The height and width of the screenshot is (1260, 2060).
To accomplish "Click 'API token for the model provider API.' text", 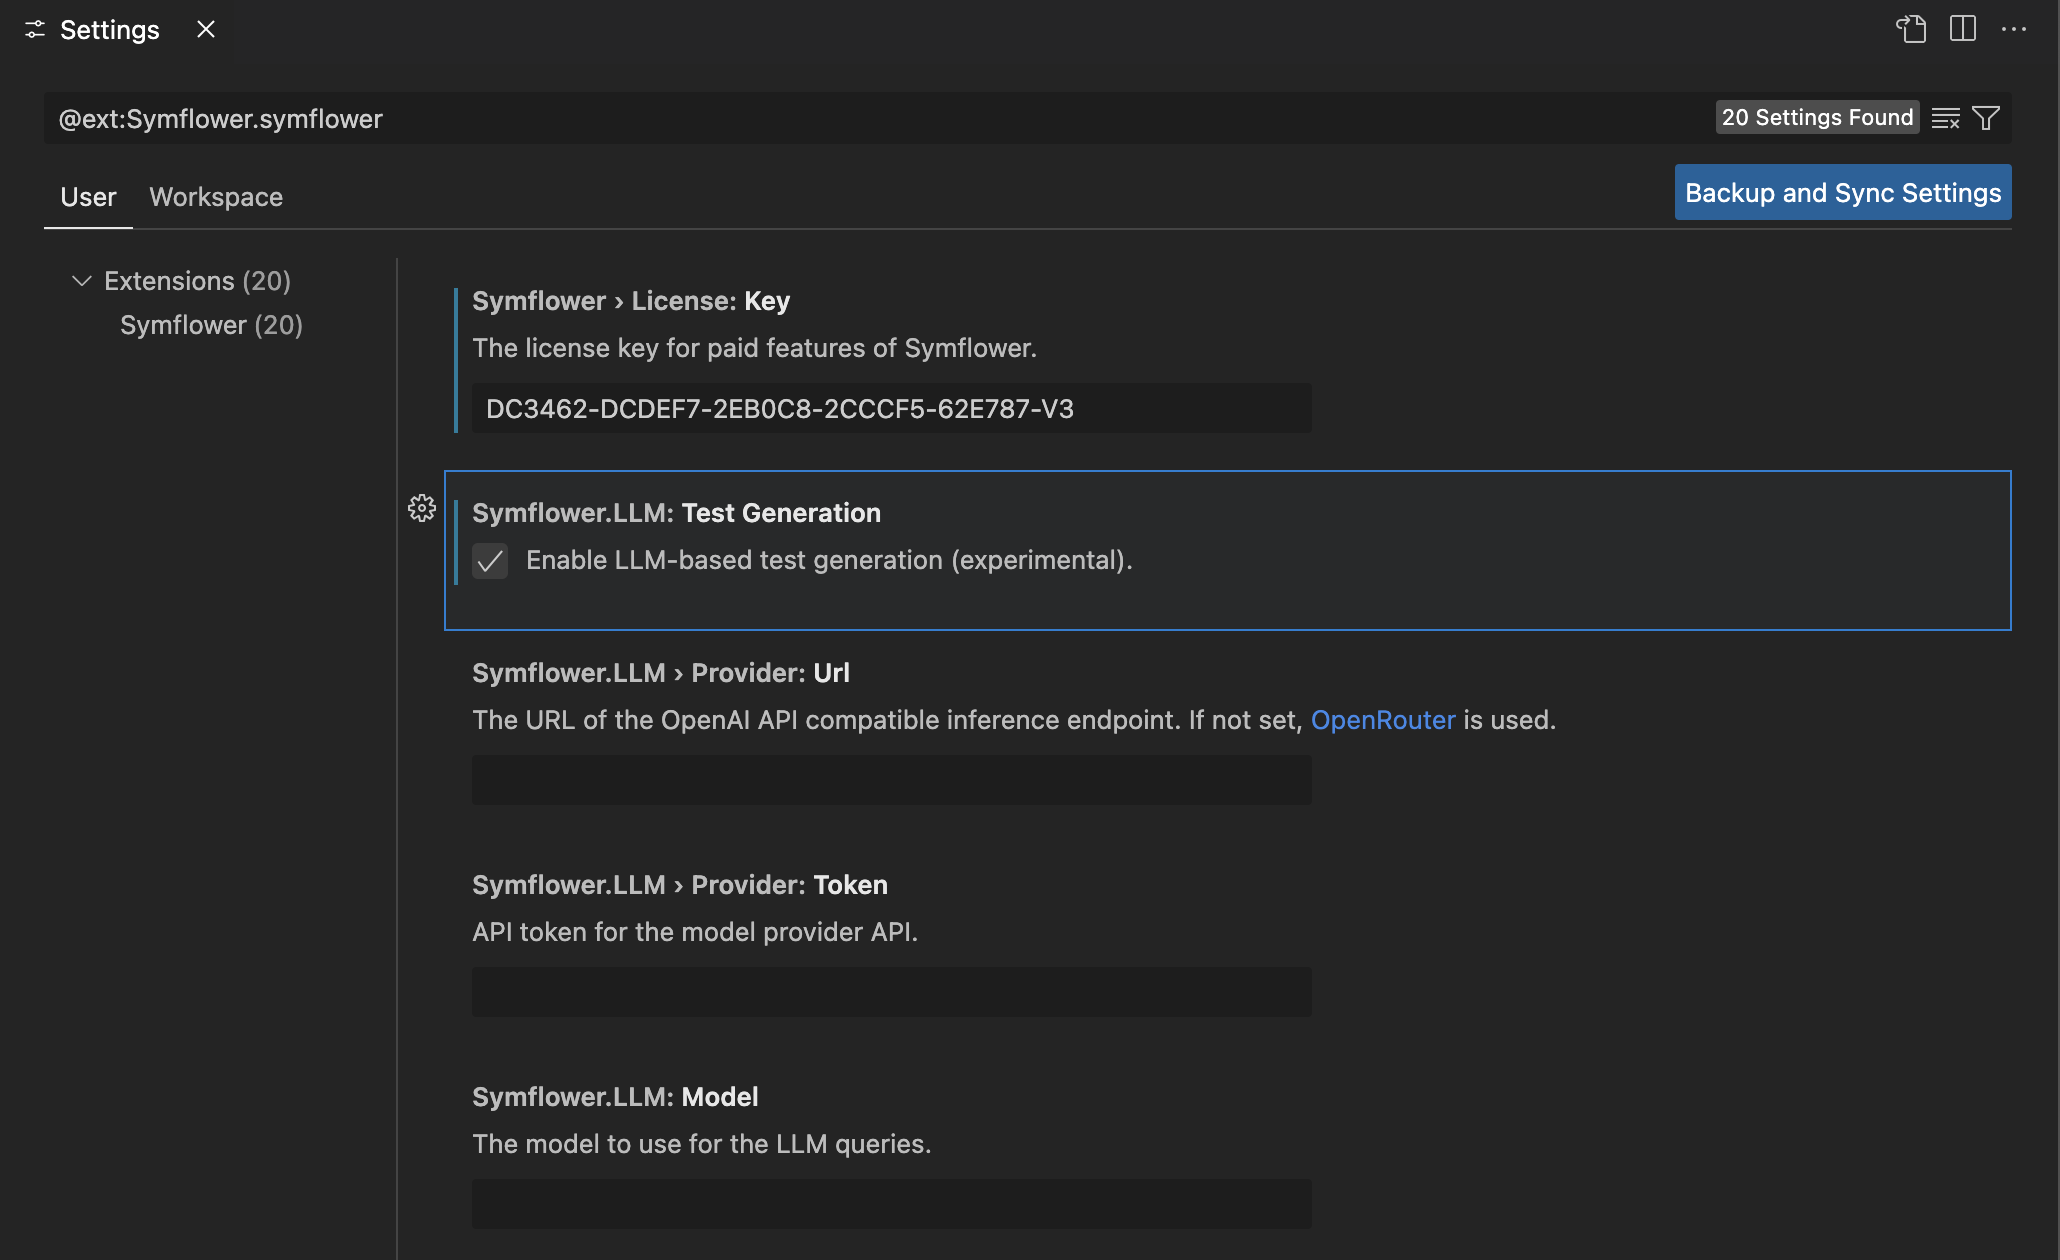I will (695, 932).
